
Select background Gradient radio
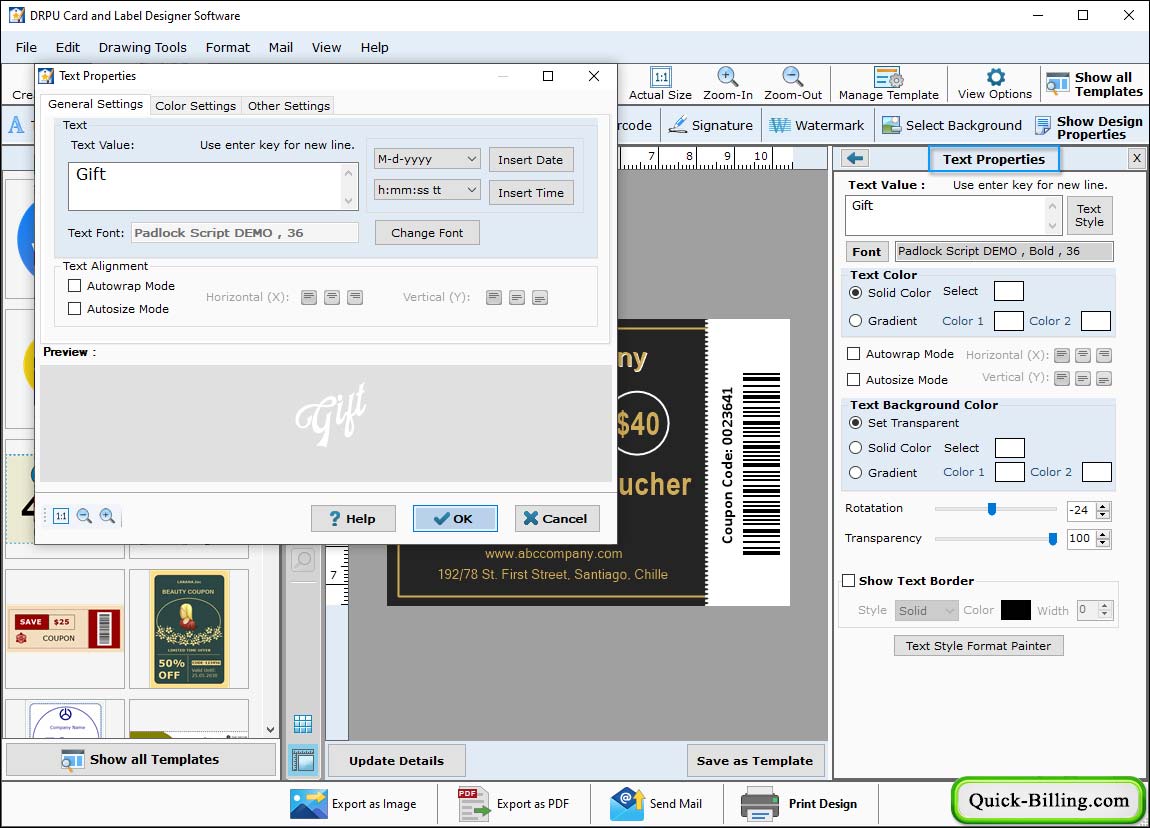855,472
